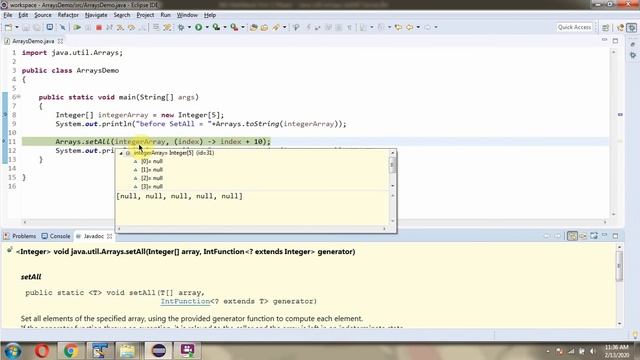Open the File menu
The height and width of the screenshot is (360, 640).
pyautogui.click(x=8, y=15)
